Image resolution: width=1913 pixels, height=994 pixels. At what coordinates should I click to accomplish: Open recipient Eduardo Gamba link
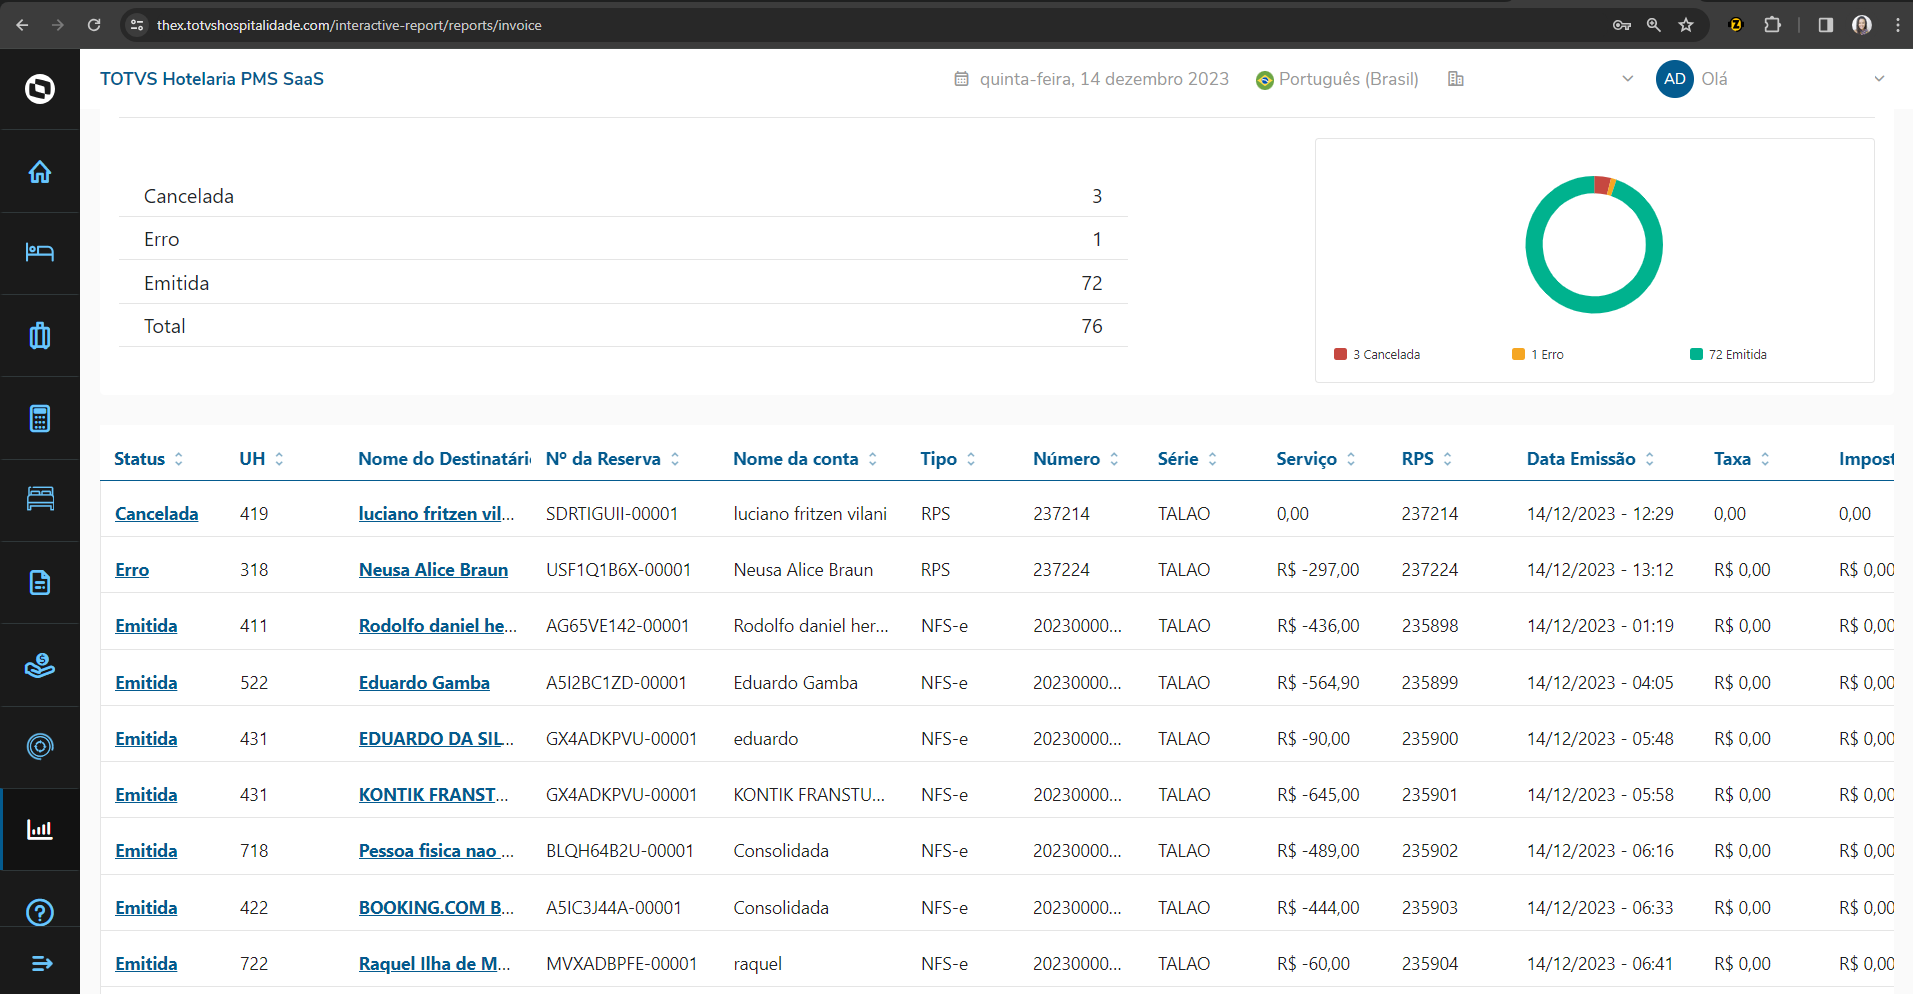[x=424, y=683]
